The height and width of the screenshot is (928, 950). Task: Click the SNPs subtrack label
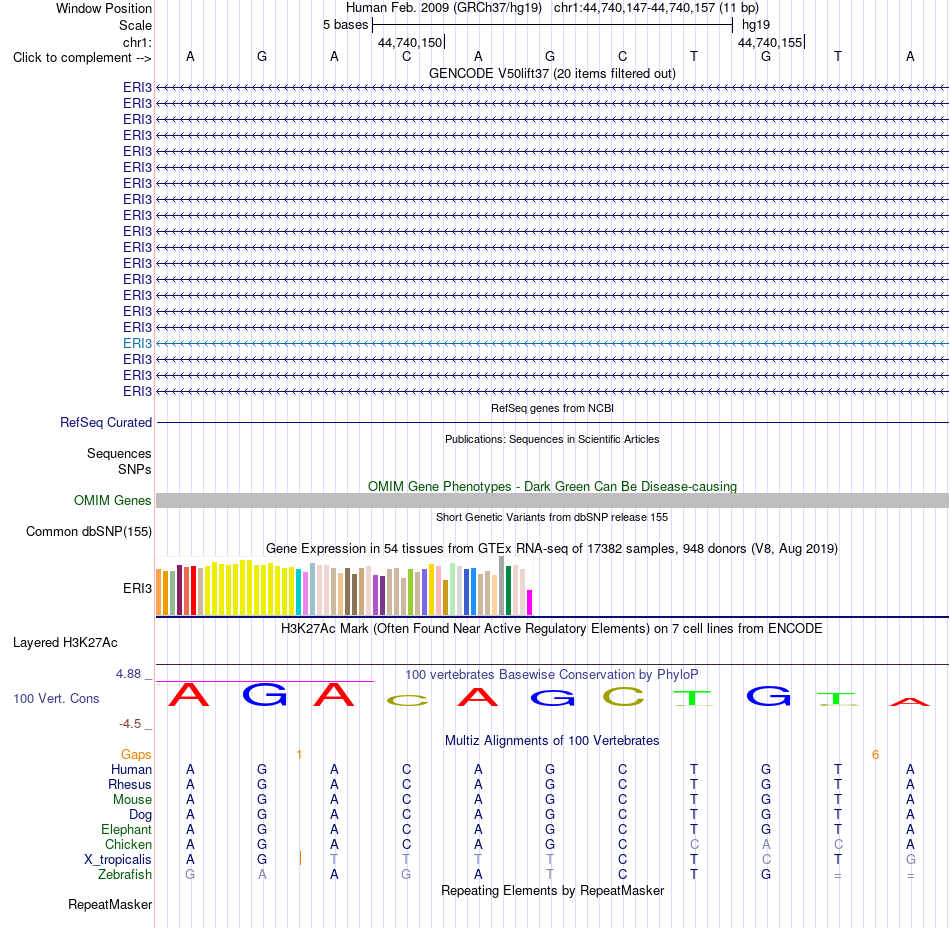tap(135, 469)
